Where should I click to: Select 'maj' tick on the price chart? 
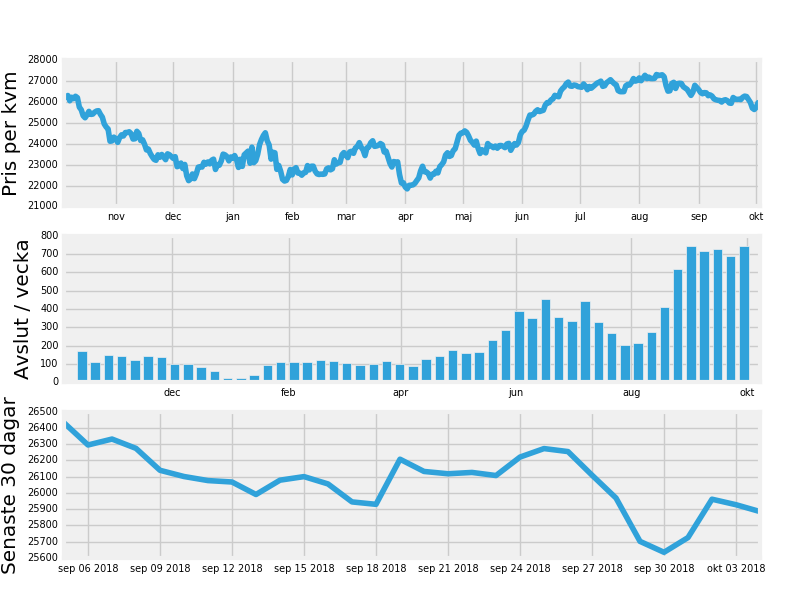[x=463, y=217]
